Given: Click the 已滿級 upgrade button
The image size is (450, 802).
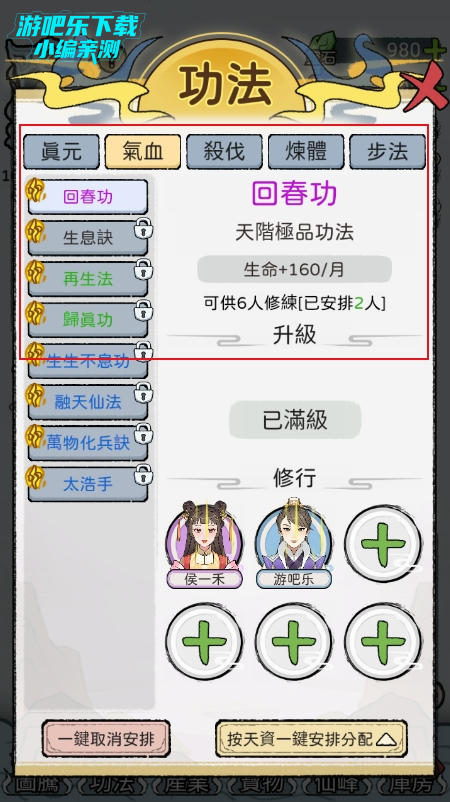Looking at the screenshot, I should [x=295, y=420].
